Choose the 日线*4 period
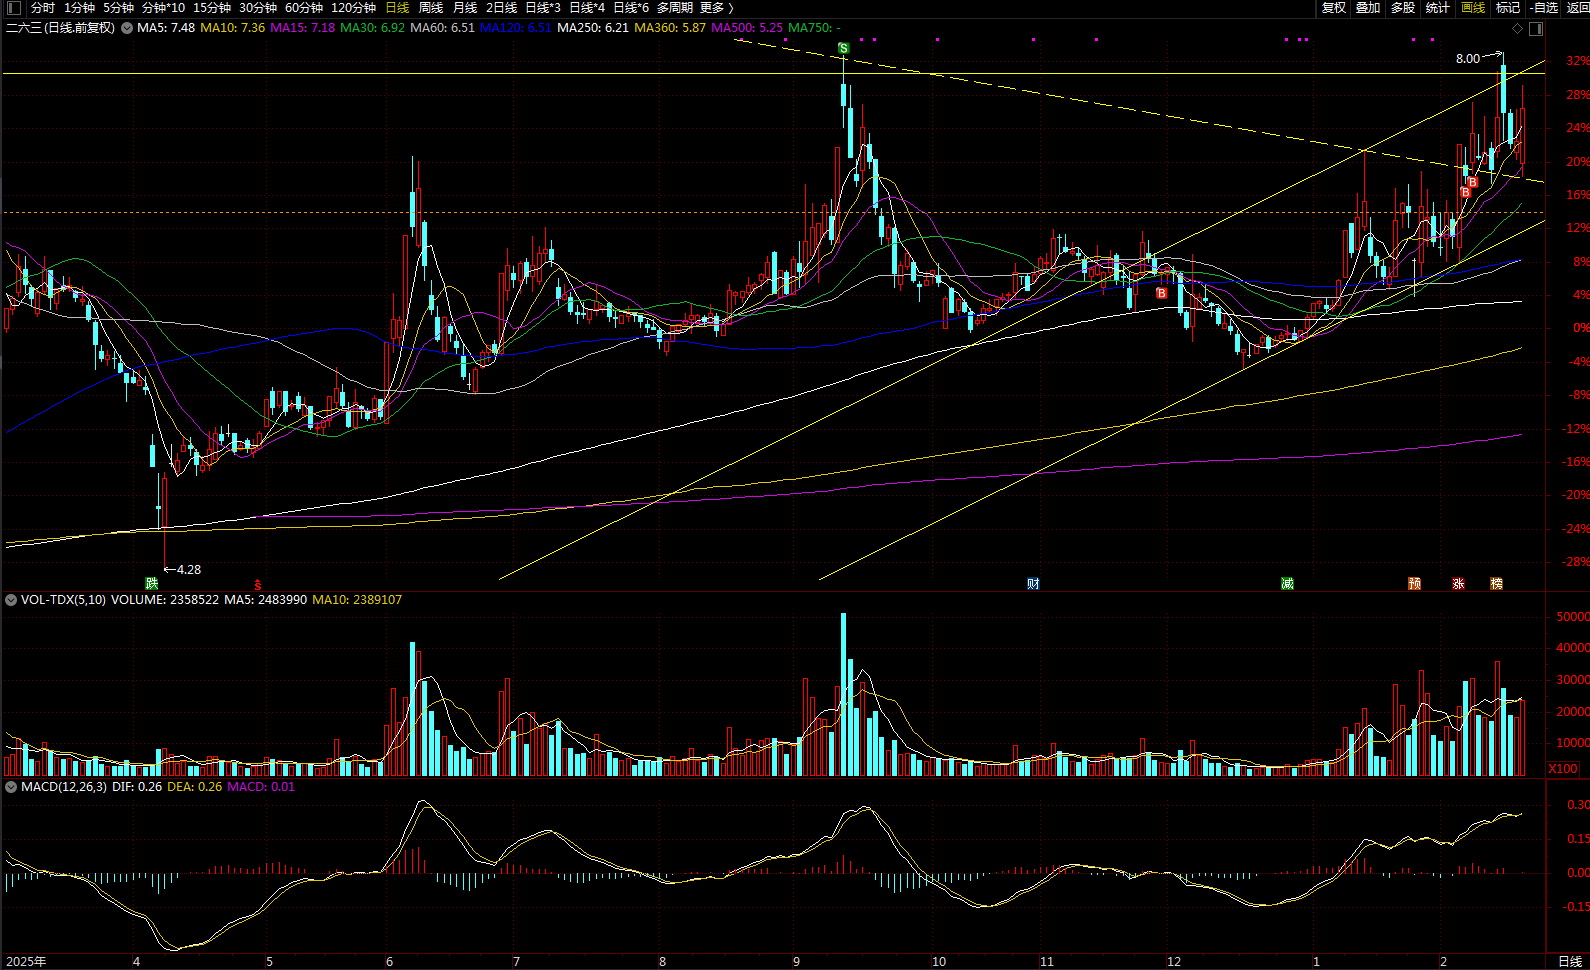The width and height of the screenshot is (1590, 970). click(x=587, y=8)
